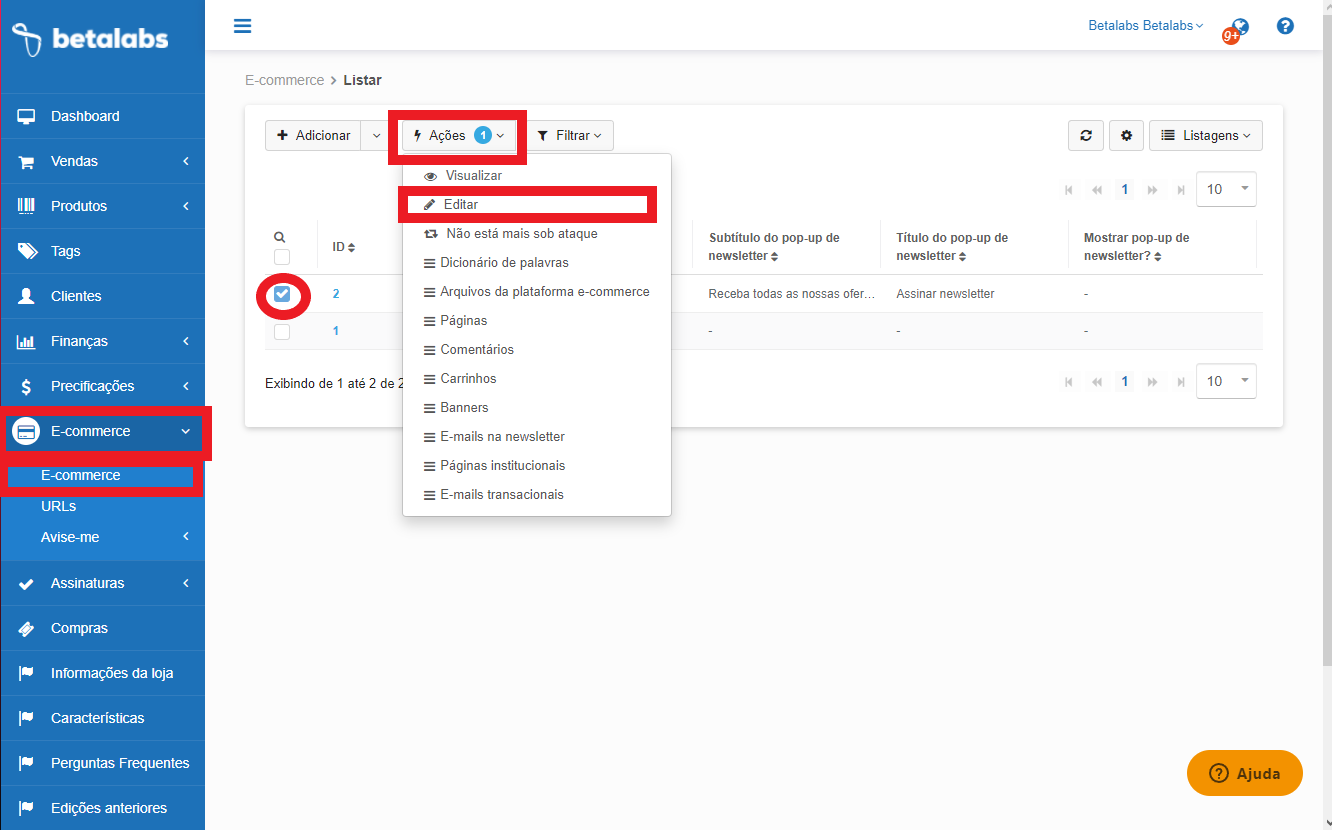The height and width of the screenshot is (830, 1332).
Task: Click the hamburger menu icon
Action: [x=242, y=26]
